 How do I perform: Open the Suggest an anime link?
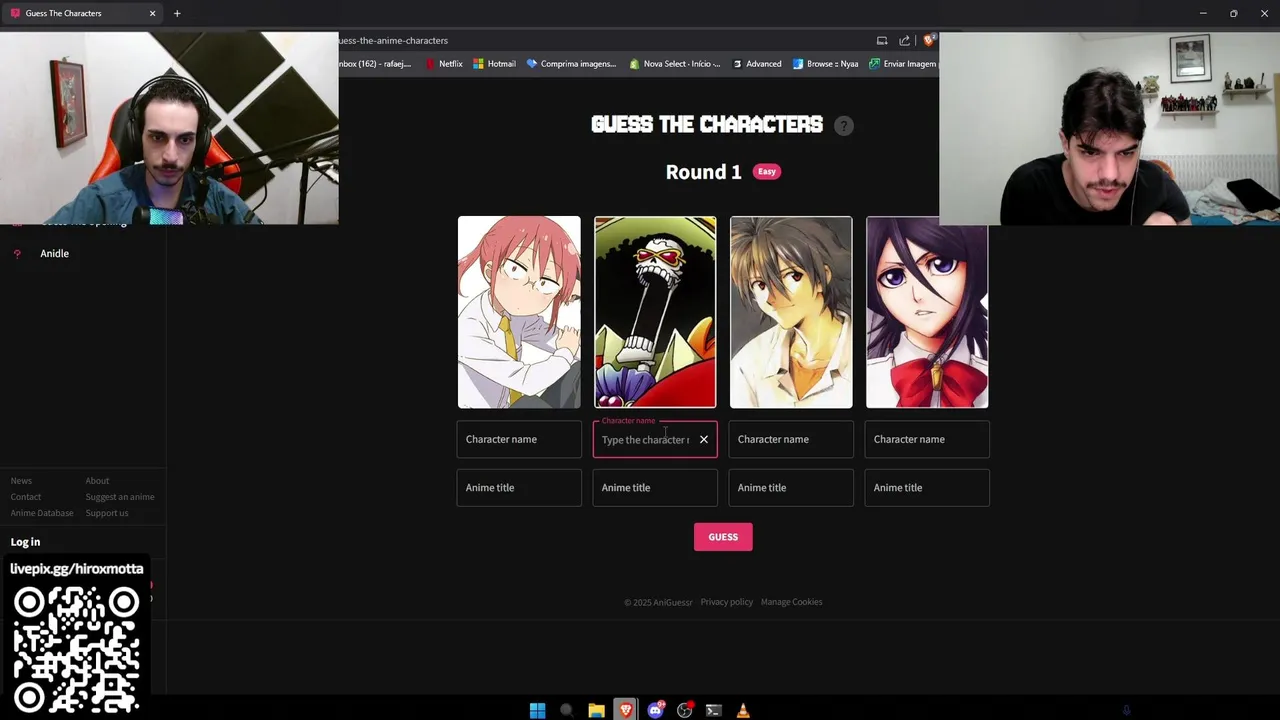coord(120,497)
